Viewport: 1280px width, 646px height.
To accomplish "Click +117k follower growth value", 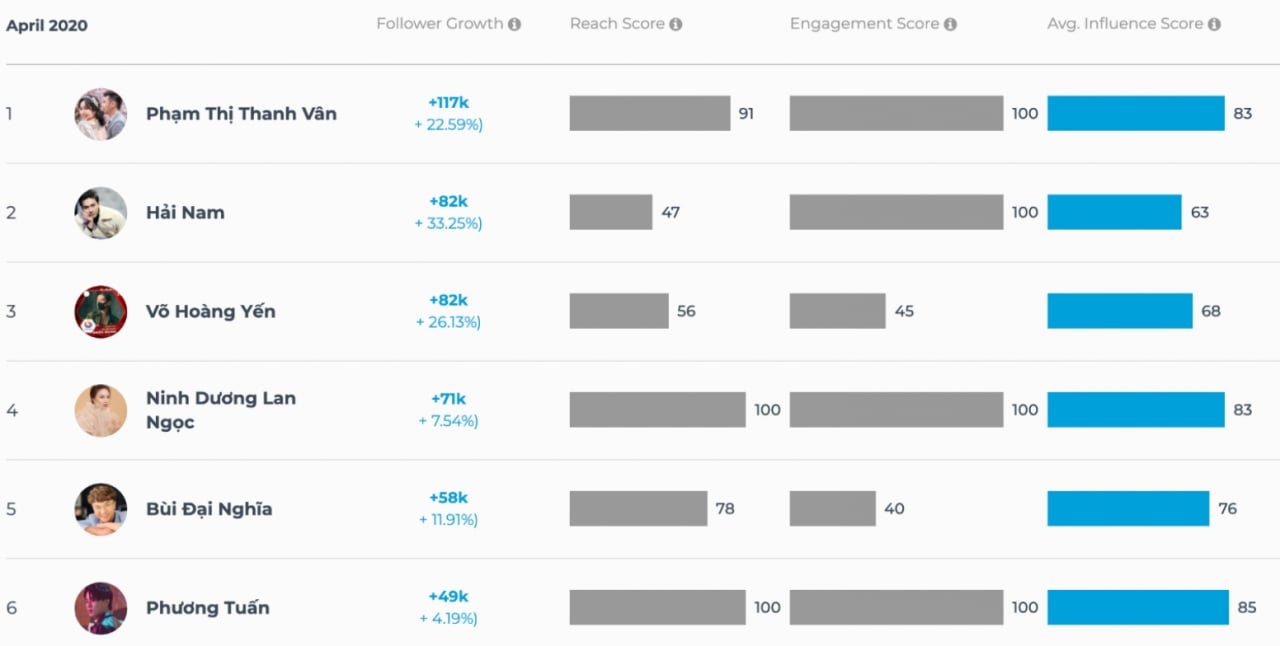I will tap(448, 102).
